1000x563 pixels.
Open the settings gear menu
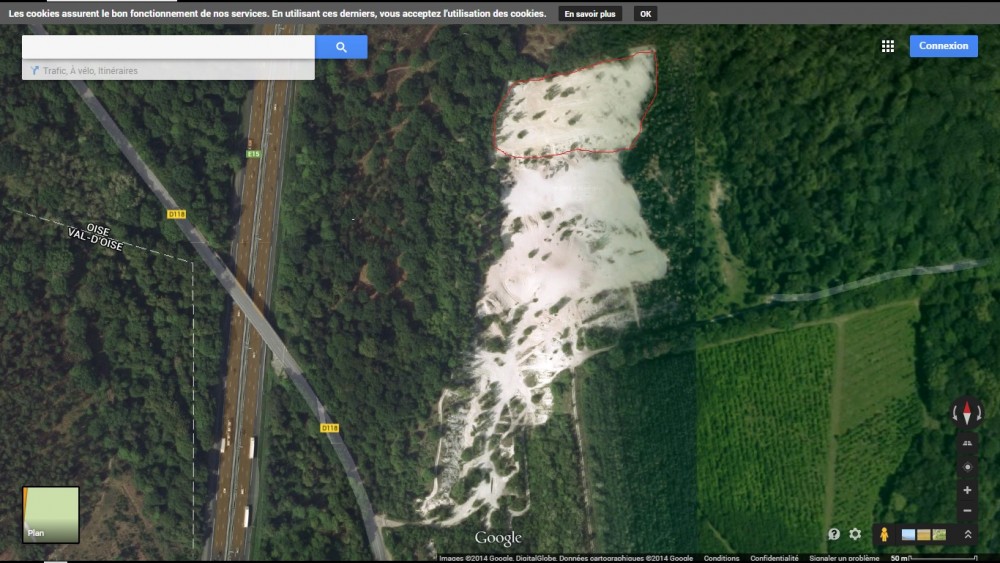(x=855, y=534)
